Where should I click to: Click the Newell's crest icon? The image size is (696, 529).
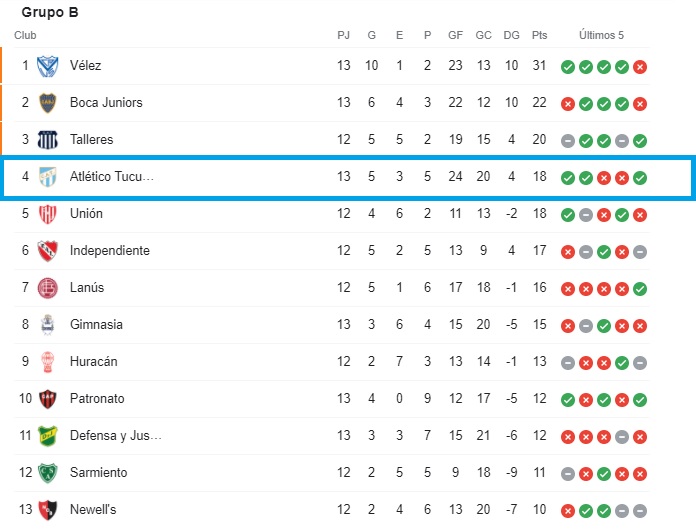[x=47, y=510]
